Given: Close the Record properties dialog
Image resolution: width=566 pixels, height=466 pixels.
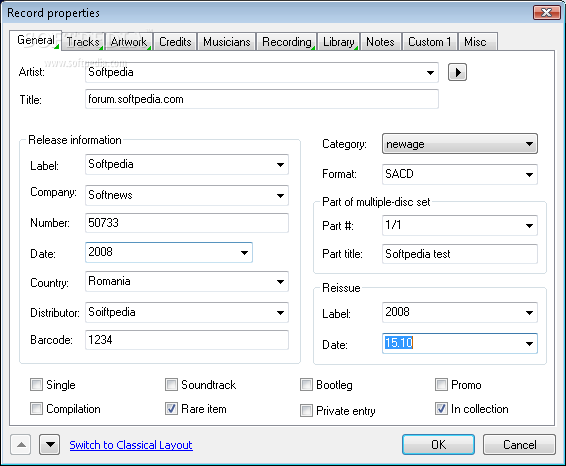Looking at the screenshot, I should 547,13.
